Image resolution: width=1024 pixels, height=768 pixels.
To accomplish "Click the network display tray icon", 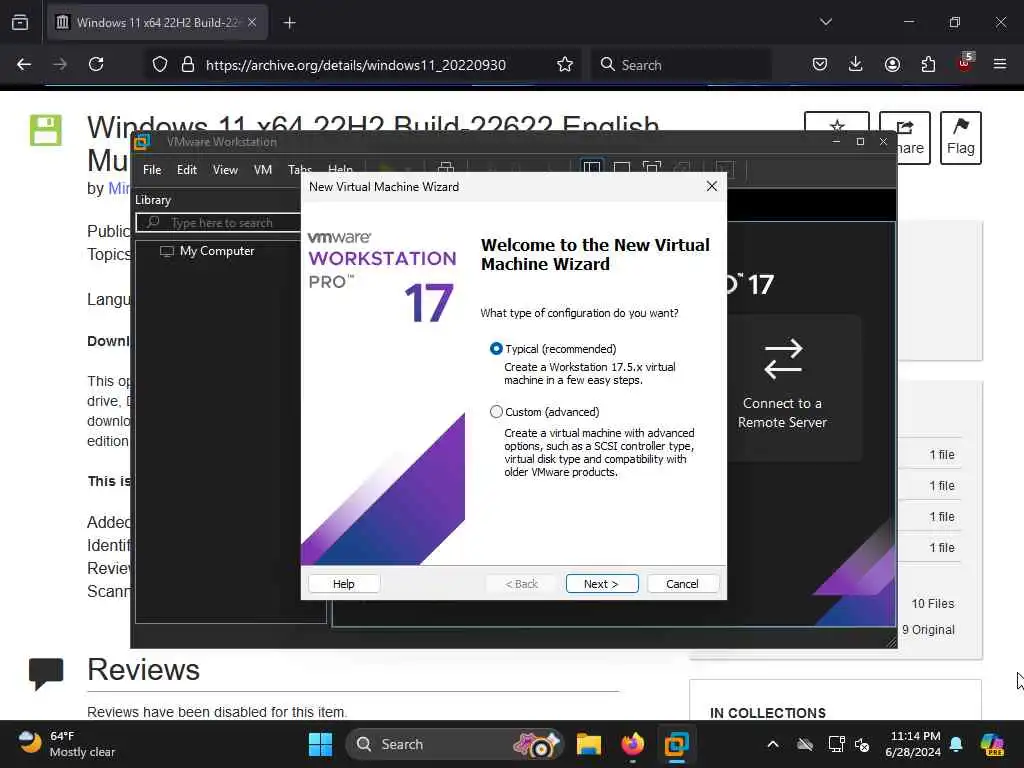I will point(836,744).
